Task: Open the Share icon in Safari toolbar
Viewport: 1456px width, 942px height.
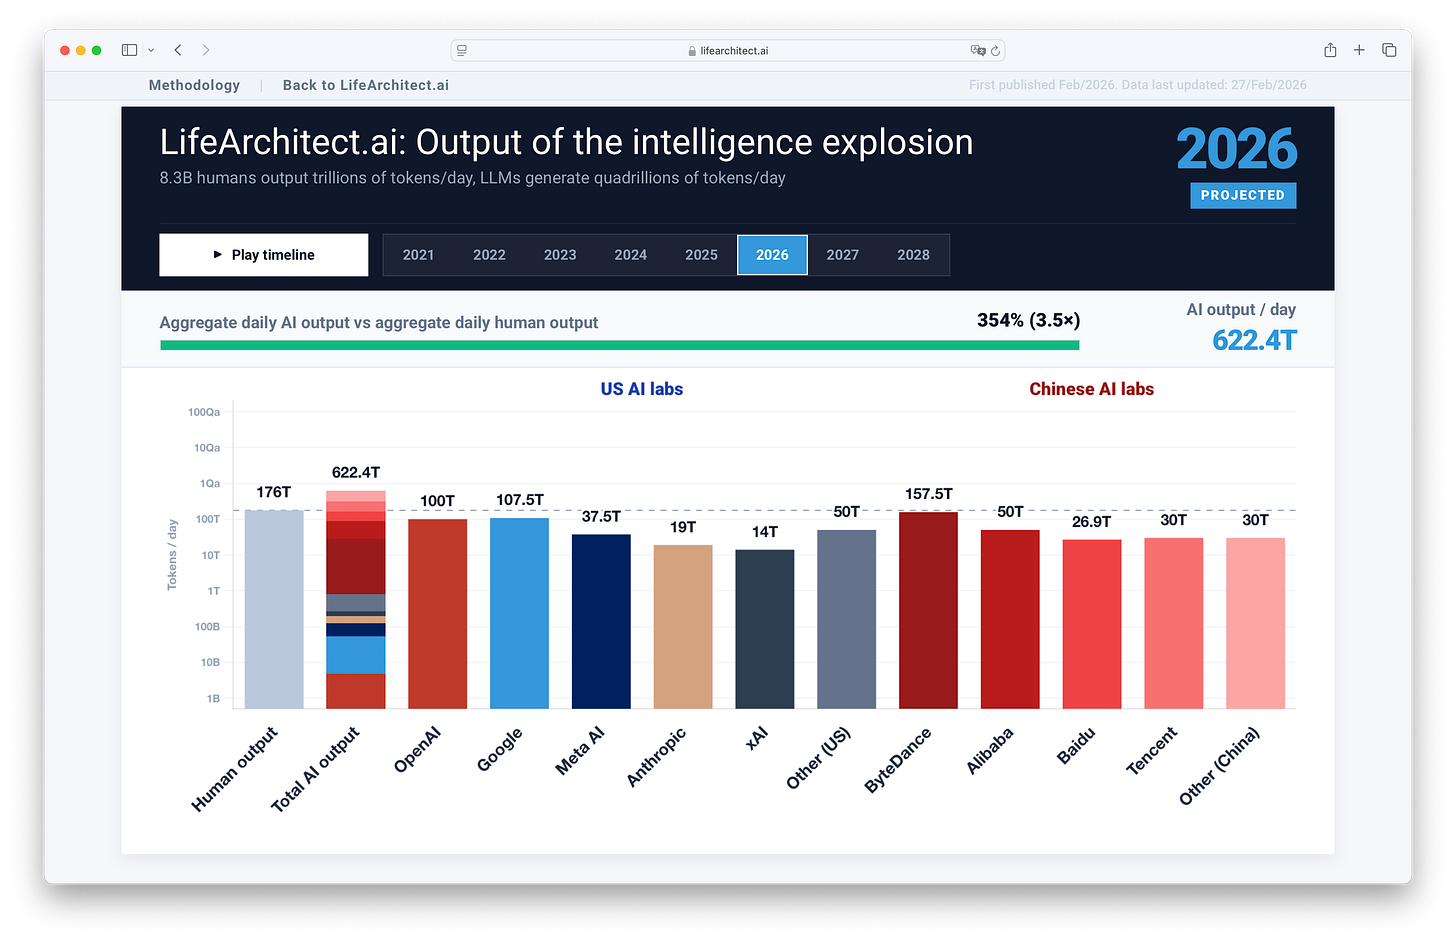Action: point(1330,50)
